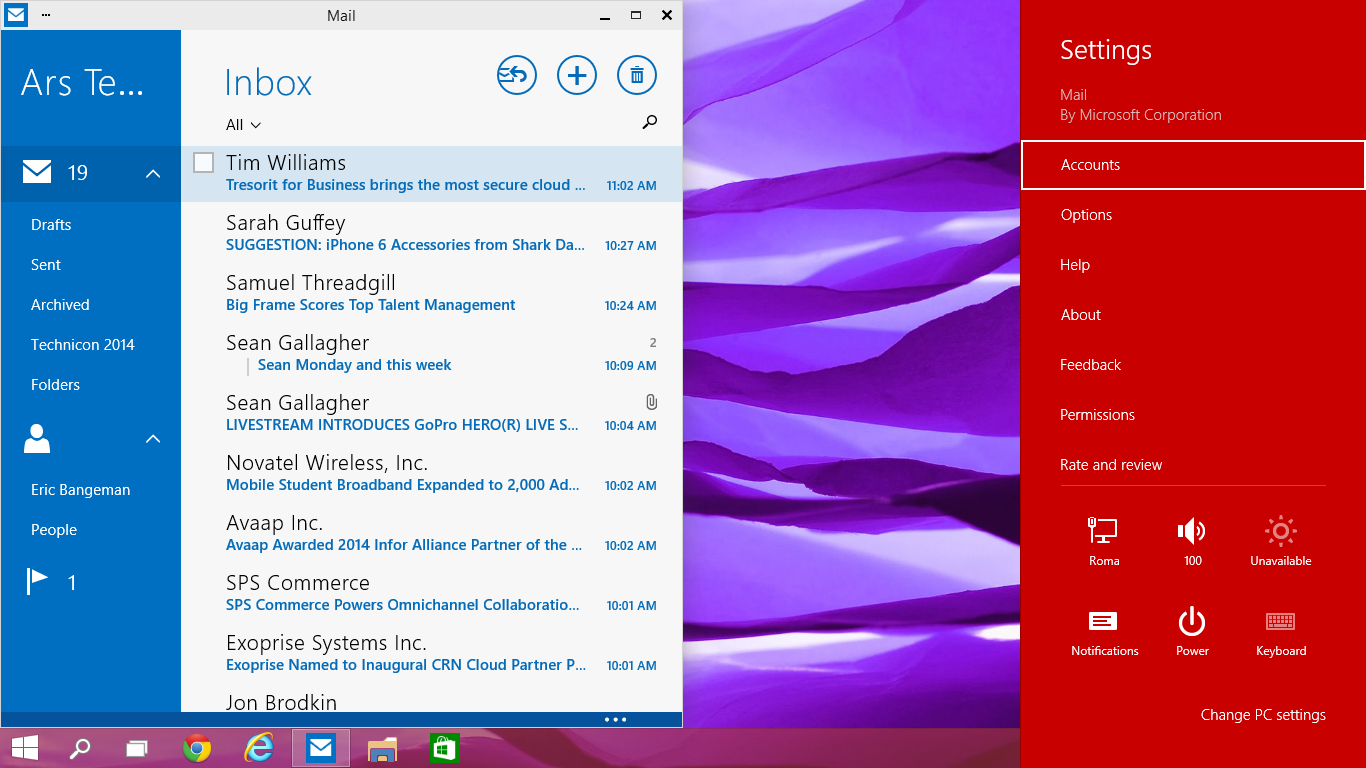Screen dimensions: 1366x768
Task: Expand Sean Monday and this week thread
Action: click(432, 355)
